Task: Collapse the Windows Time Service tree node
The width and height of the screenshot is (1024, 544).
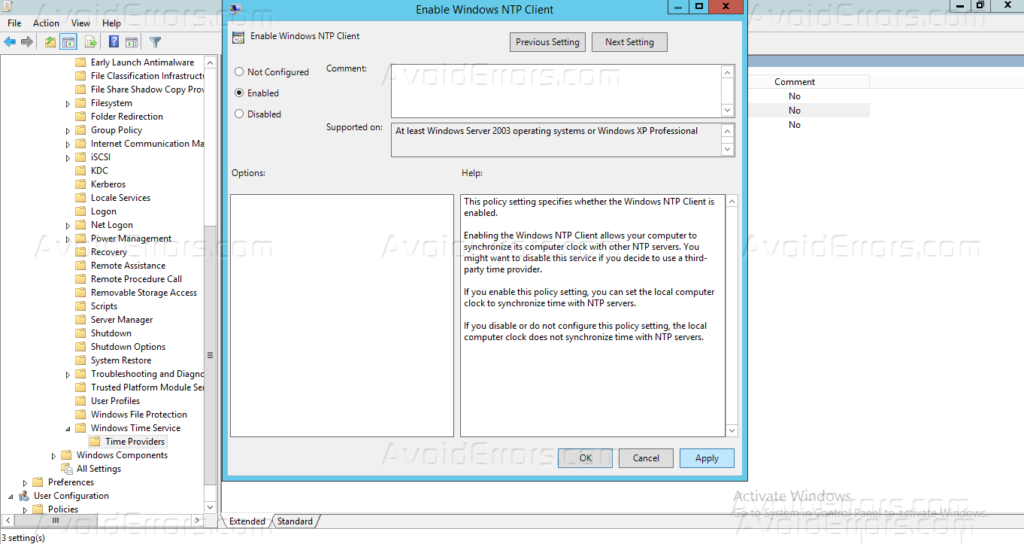Action: click(x=68, y=428)
